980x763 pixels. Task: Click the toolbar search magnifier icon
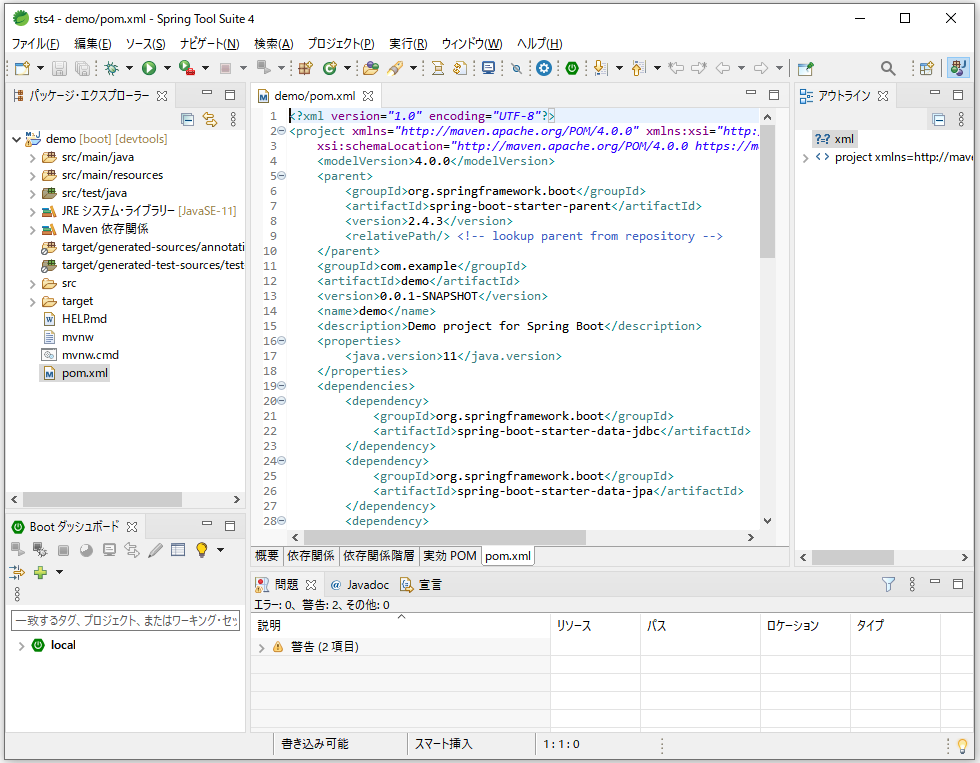(x=888, y=68)
